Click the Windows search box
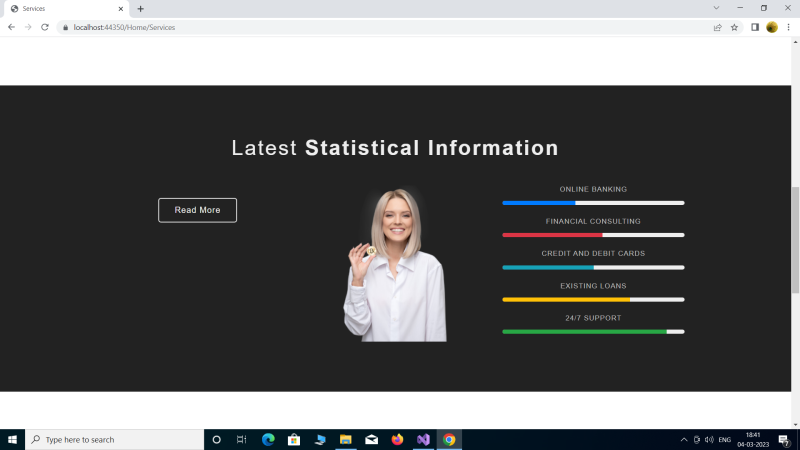The height and width of the screenshot is (450, 800). tap(115, 440)
